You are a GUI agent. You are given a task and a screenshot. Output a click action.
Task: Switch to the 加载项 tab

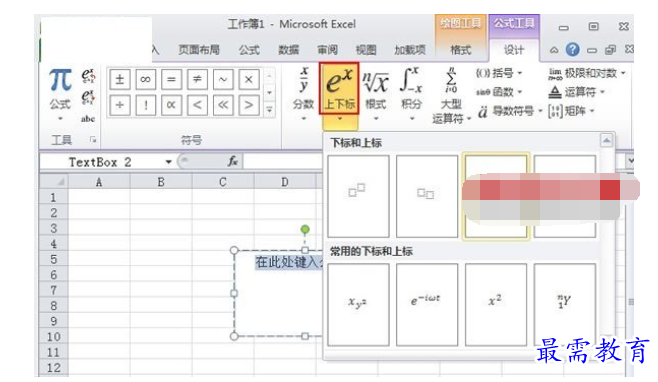click(410, 50)
